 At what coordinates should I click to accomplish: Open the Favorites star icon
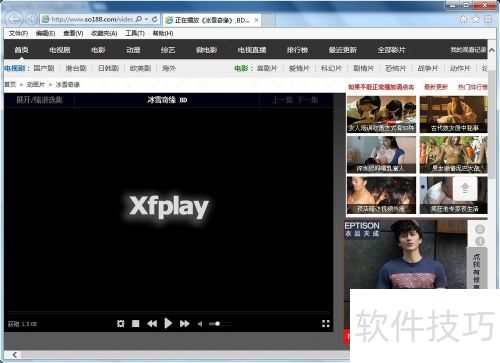pyautogui.click(x=476, y=19)
